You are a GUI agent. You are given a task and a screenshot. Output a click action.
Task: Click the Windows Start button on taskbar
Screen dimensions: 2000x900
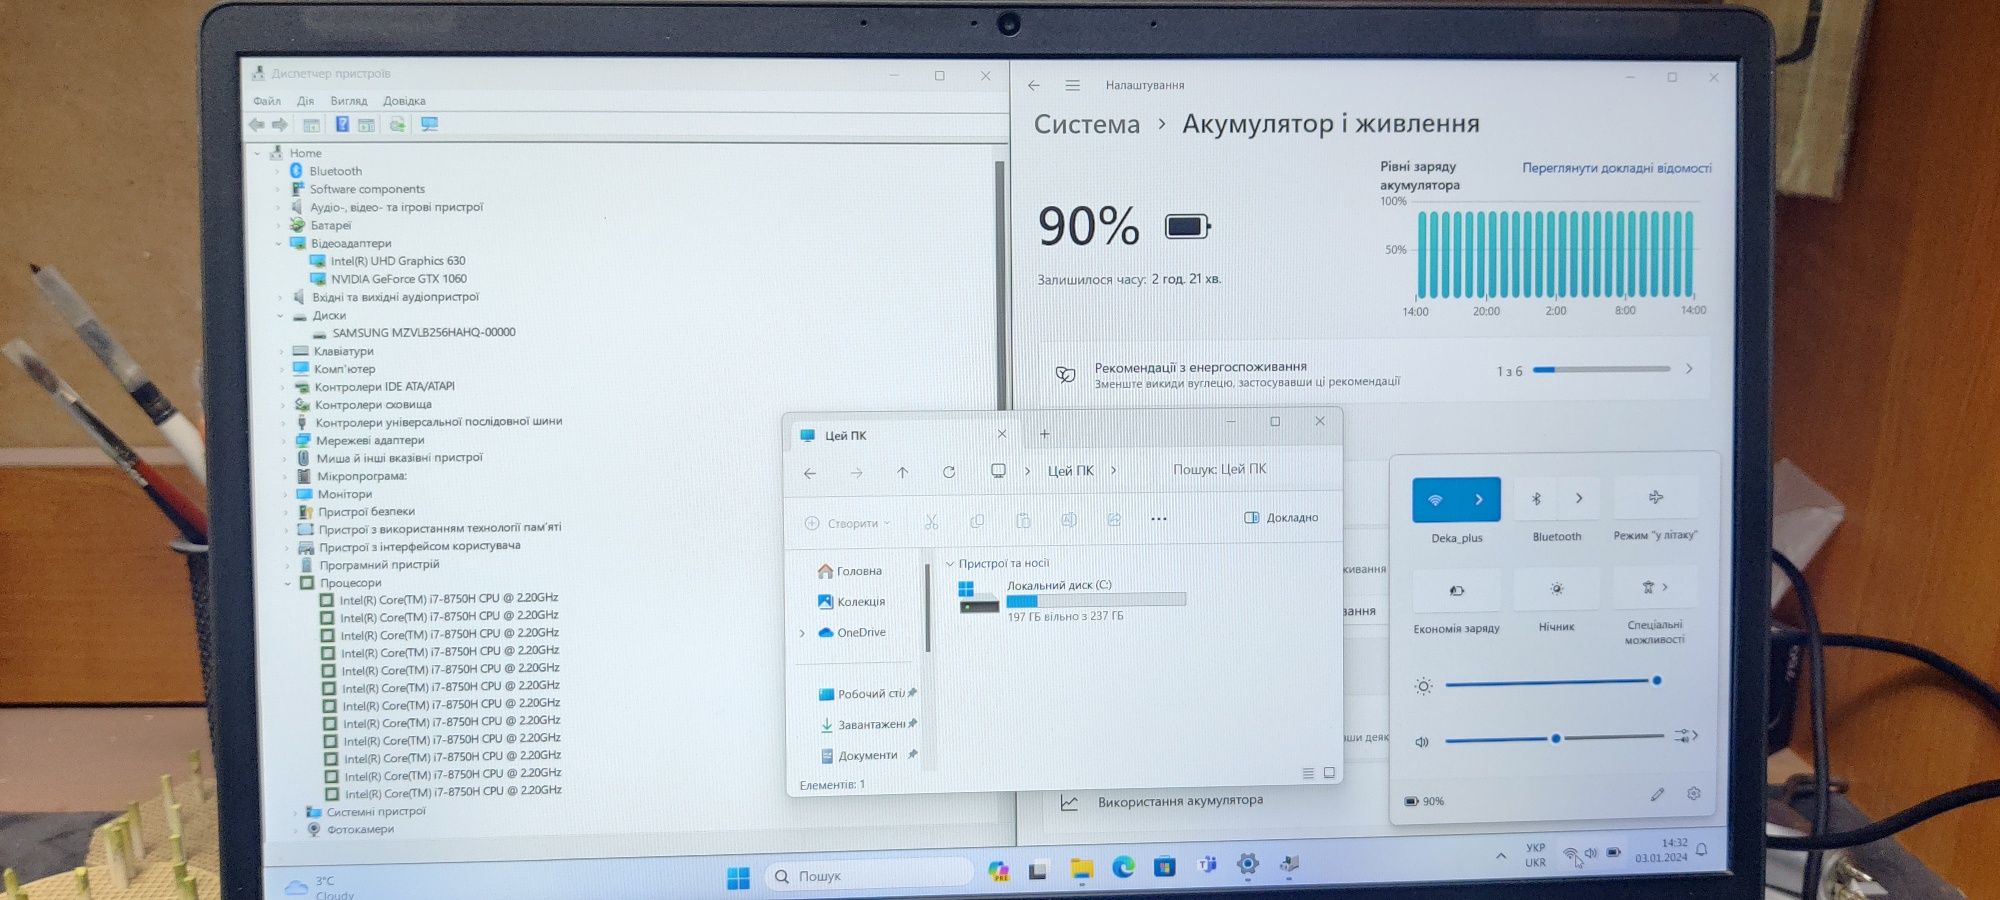pyautogui.click(x=739, y=878)
